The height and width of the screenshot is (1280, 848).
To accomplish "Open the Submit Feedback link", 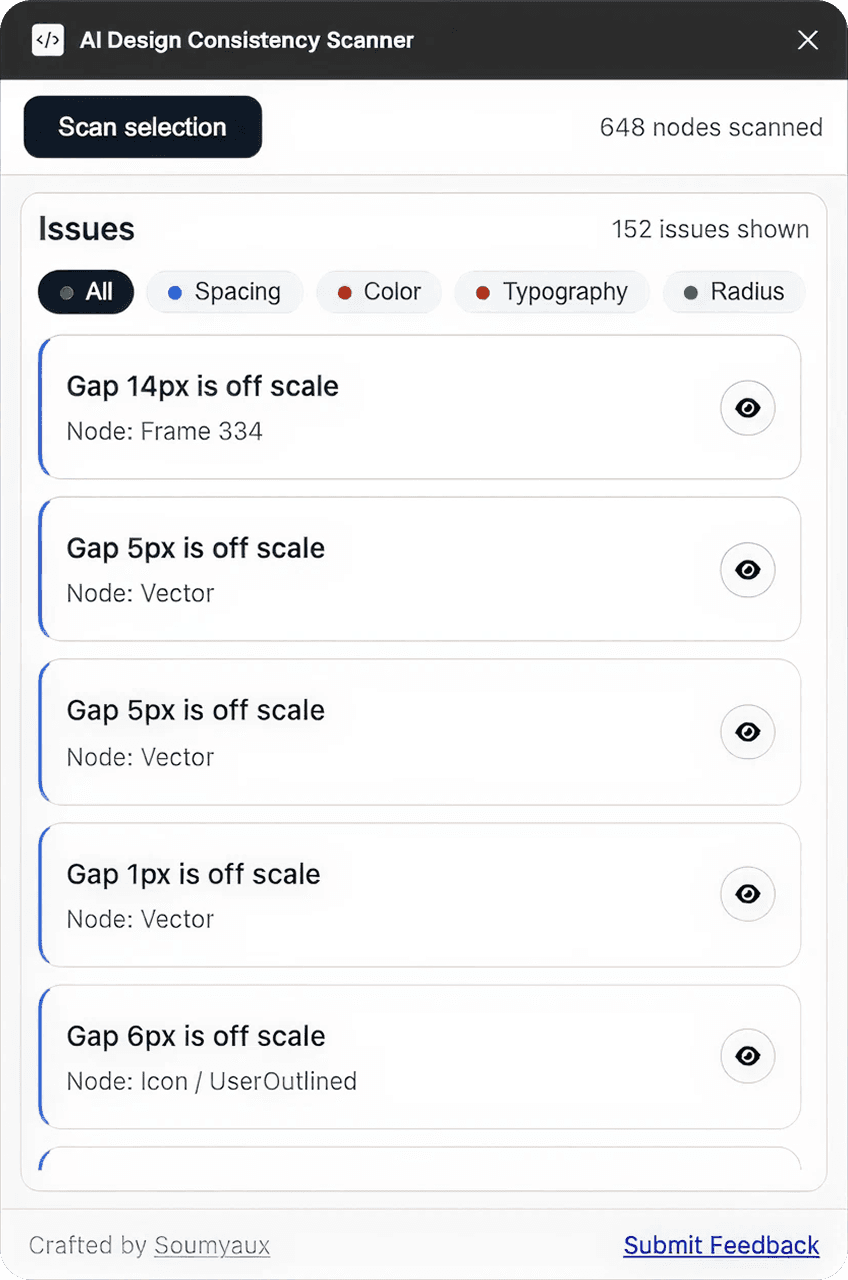I will 721,1245.
